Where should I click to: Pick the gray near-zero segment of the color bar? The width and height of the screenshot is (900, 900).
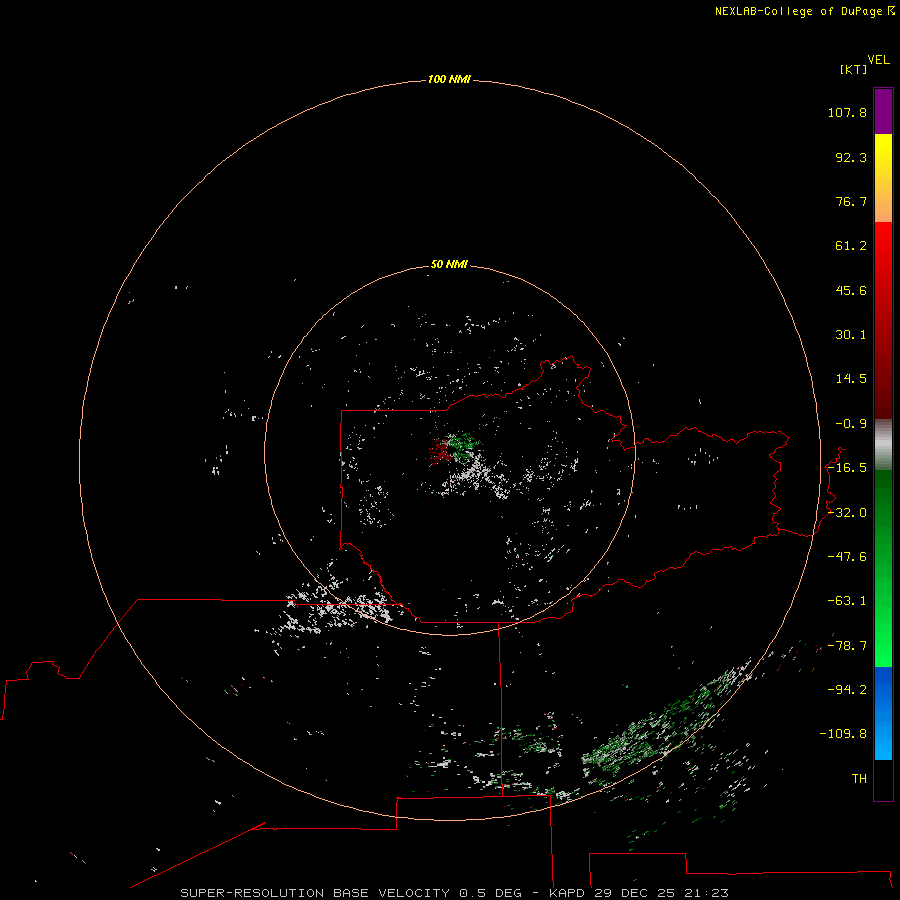coord(883,445)
